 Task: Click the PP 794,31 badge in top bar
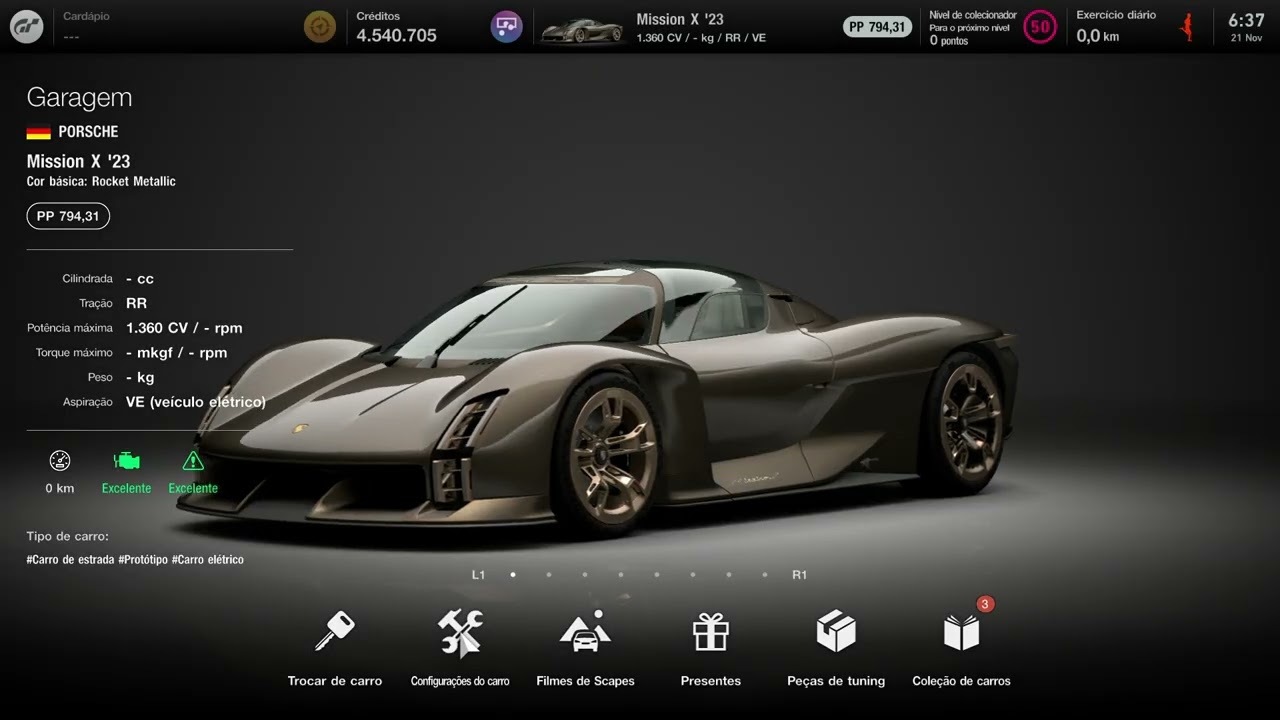pos(877,27)
